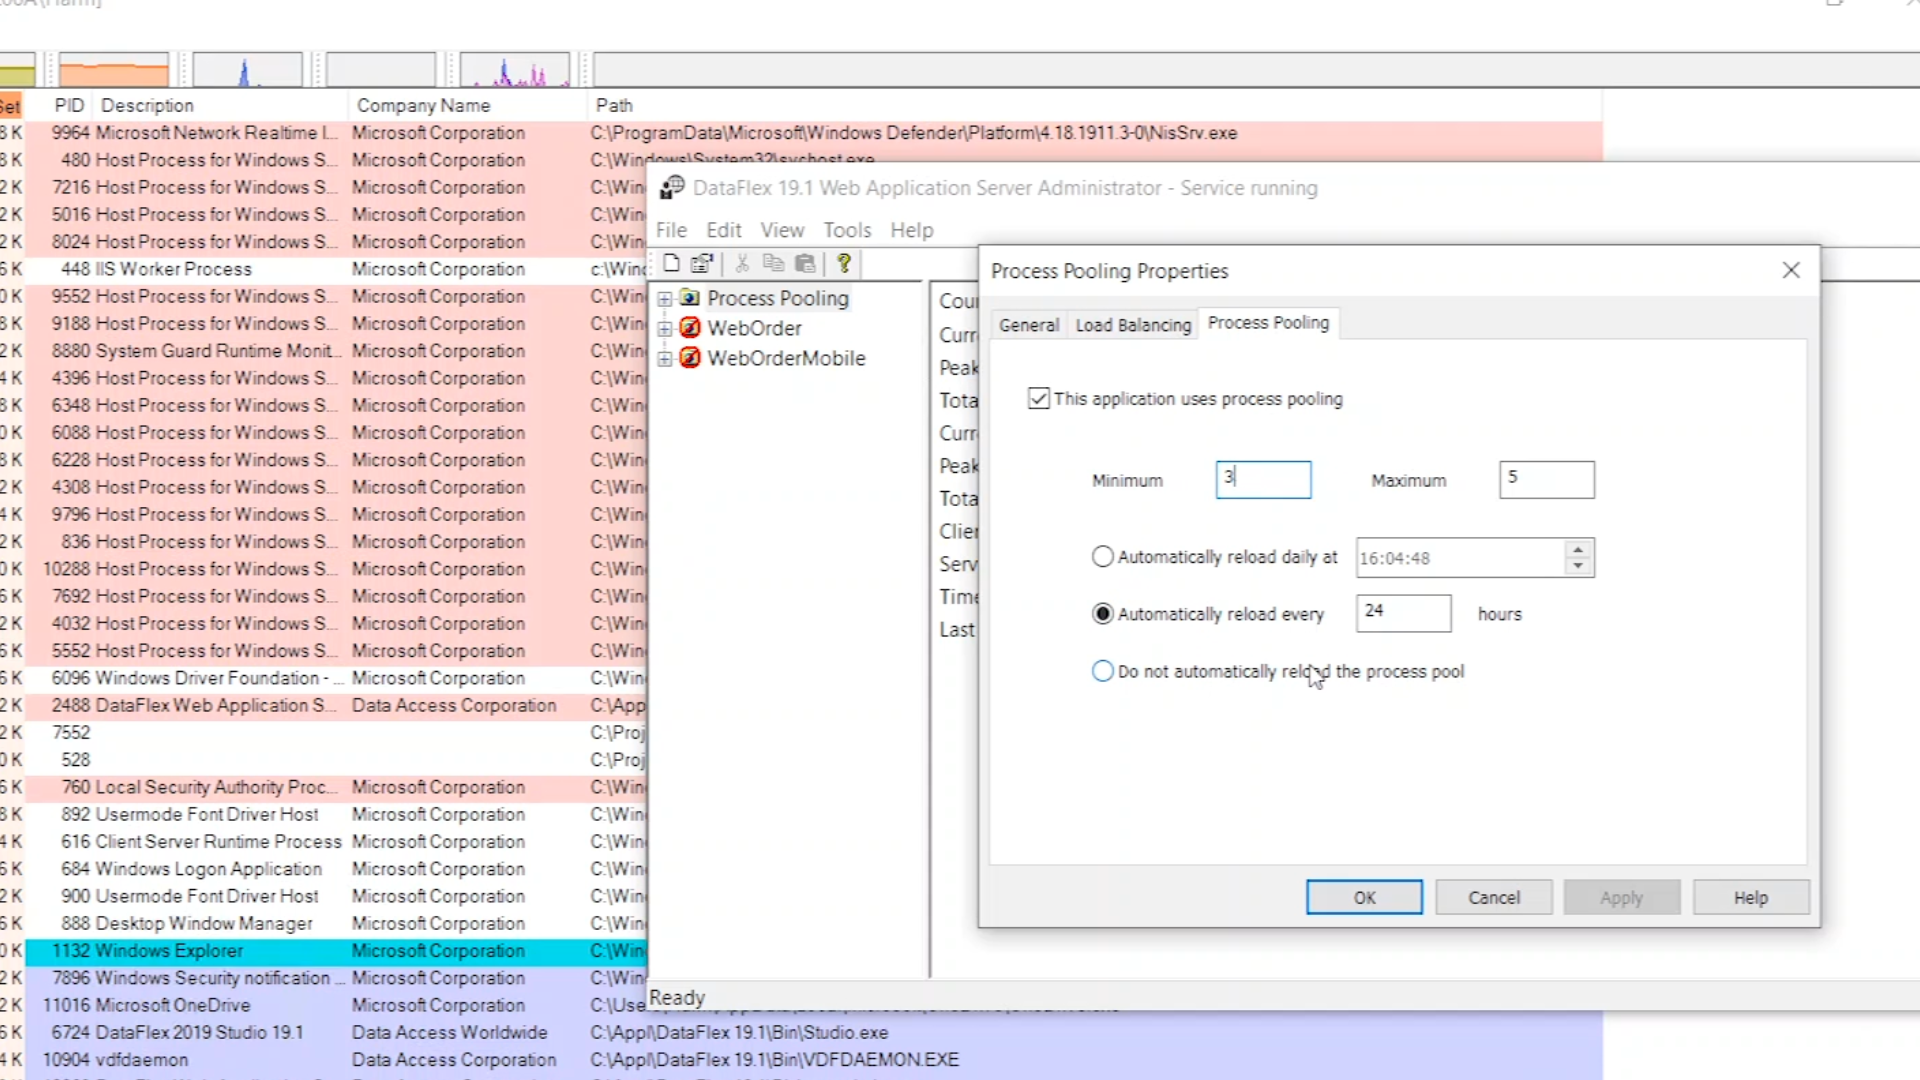
Task: Open the Tools menu
Action: point(847,230)
